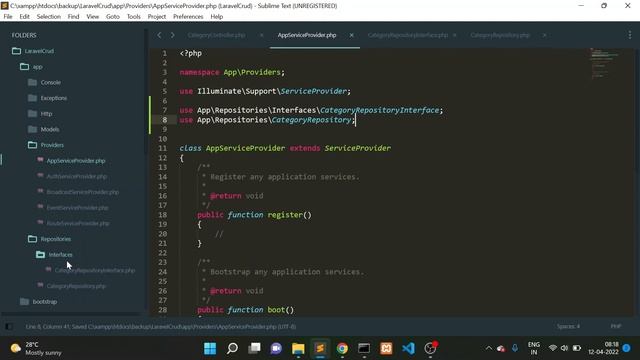640x360 pixels.
Task: Switch to CategoryRepository.php tab
Action: (x=500, y=36)
